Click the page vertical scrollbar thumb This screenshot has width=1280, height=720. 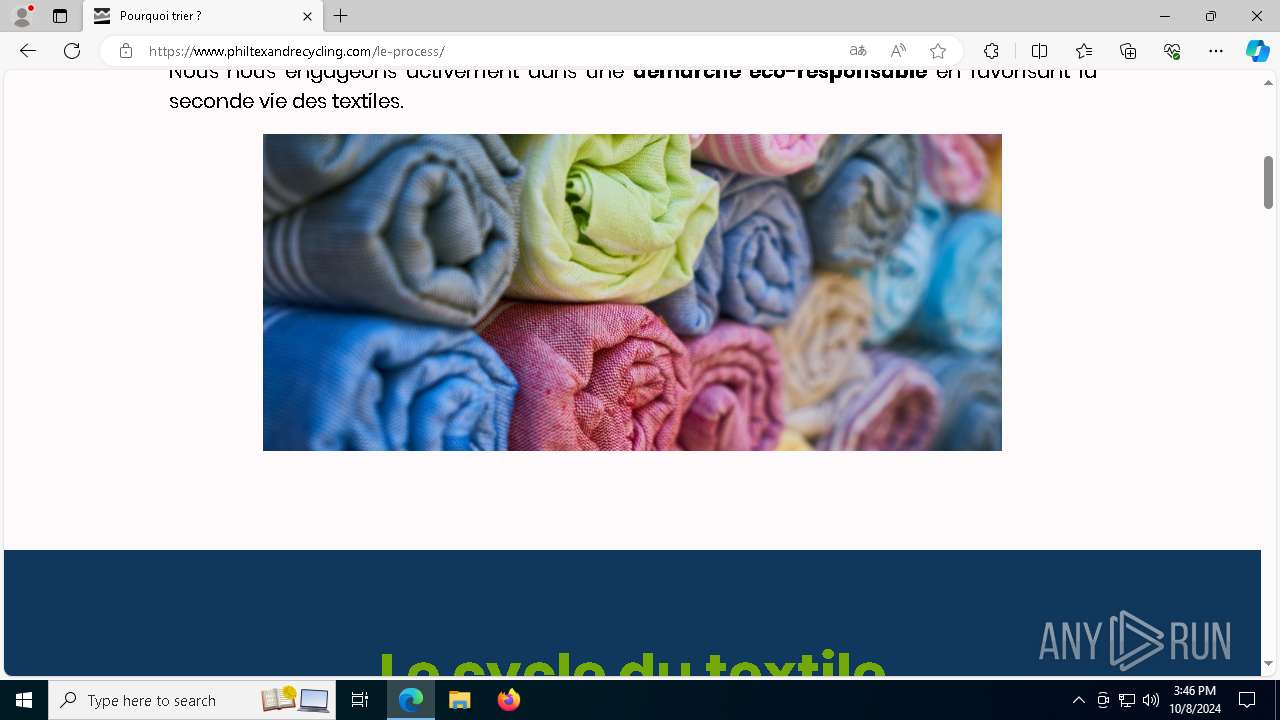pyautogui.click(x=1268, y=182)
